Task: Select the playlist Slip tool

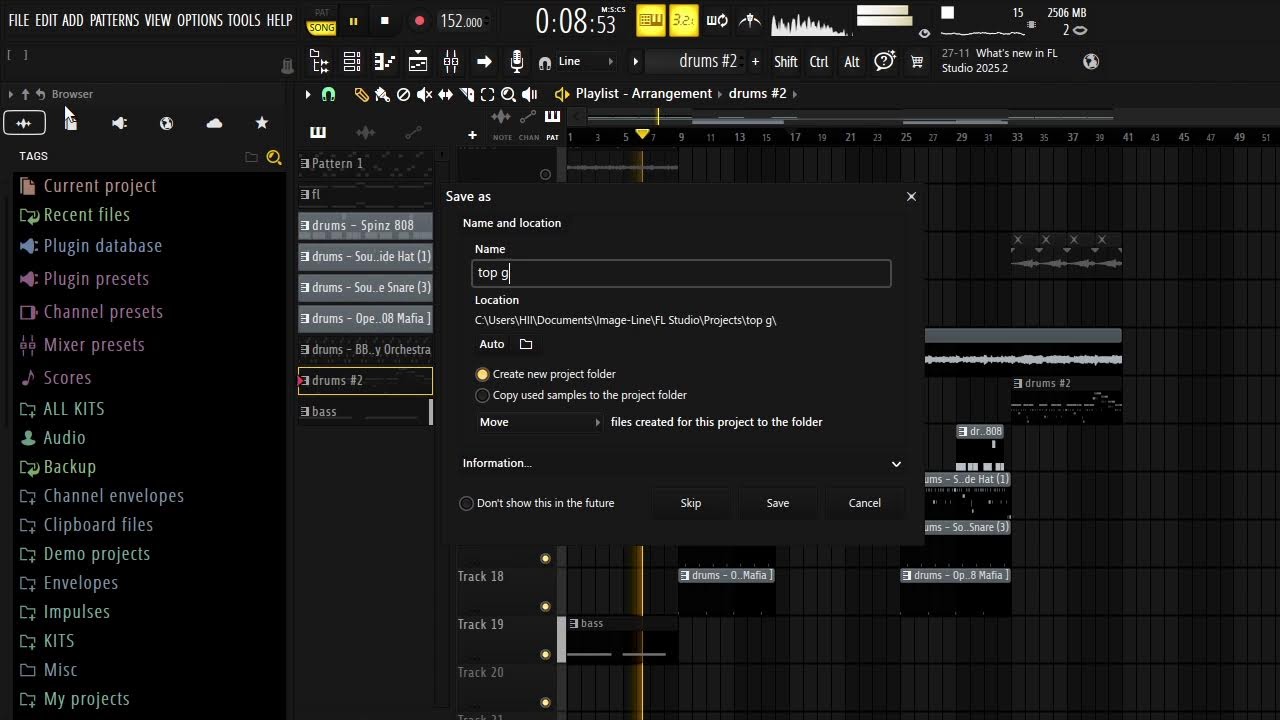Action: click(x=445, y=94)
